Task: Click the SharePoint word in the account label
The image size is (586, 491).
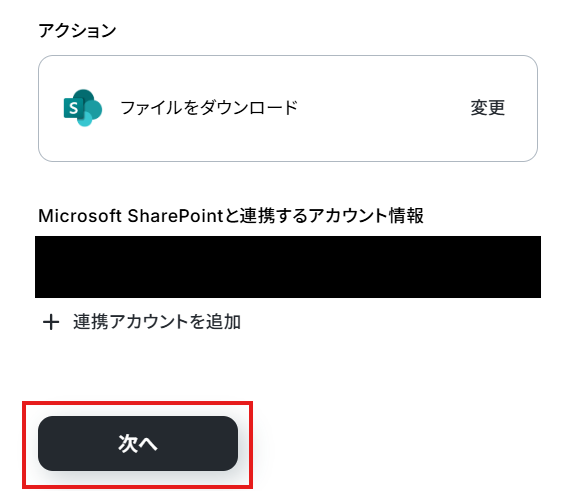Action: pyautogui.click(x=175, y=216)
